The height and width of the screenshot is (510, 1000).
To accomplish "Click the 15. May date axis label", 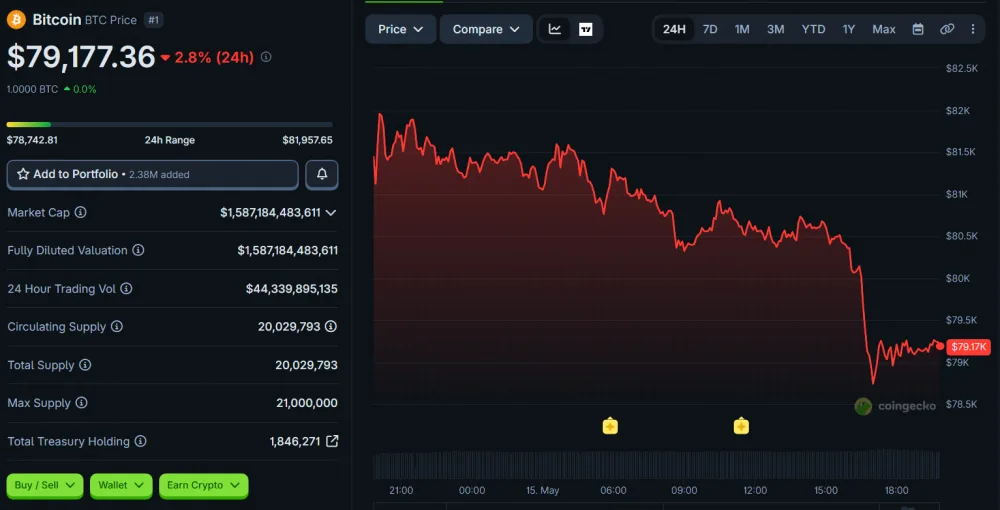I will (542, 491).
